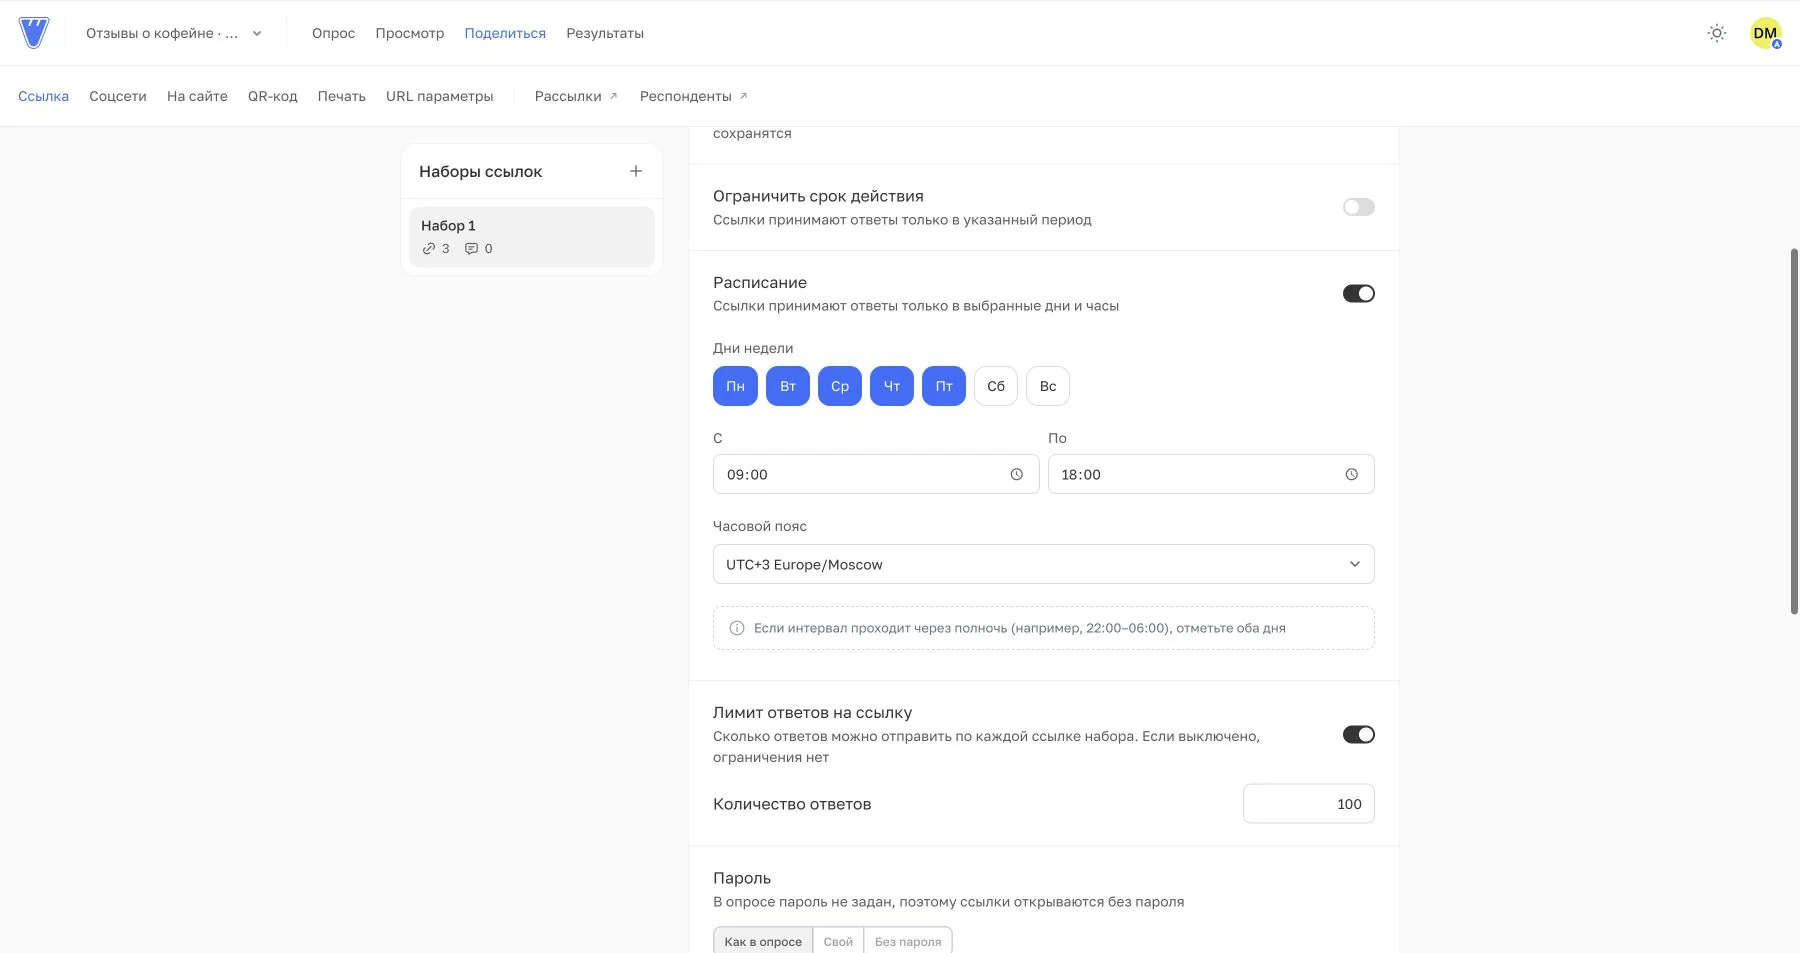Turn off the Расписание switch
This screenshot has width=1800, height=953.
point(1359,293)
